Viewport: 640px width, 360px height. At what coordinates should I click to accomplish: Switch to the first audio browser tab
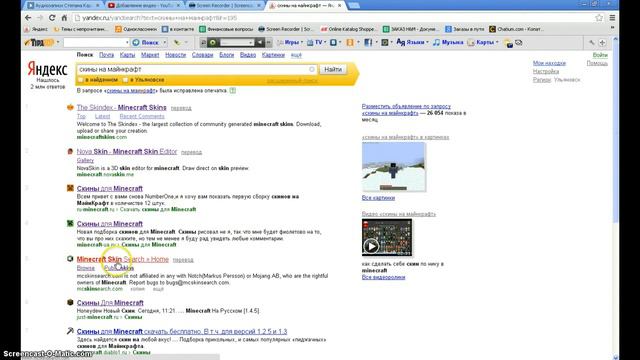63,6
